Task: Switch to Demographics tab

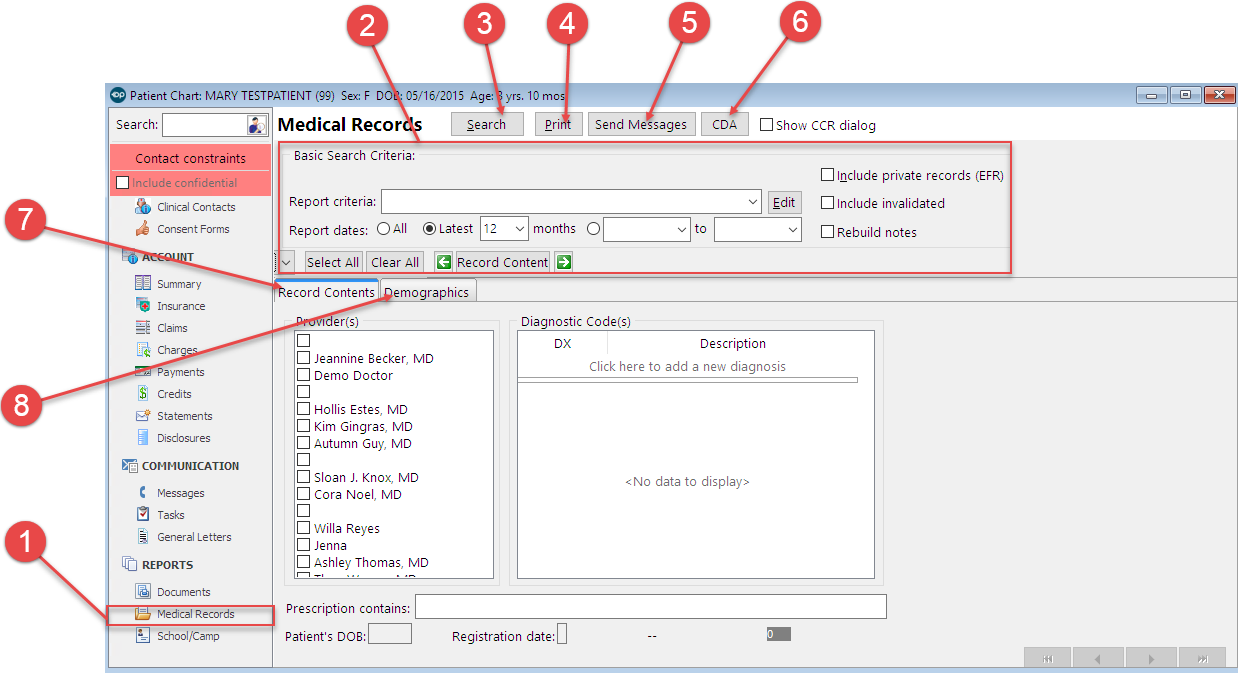Action: (427, 292)
